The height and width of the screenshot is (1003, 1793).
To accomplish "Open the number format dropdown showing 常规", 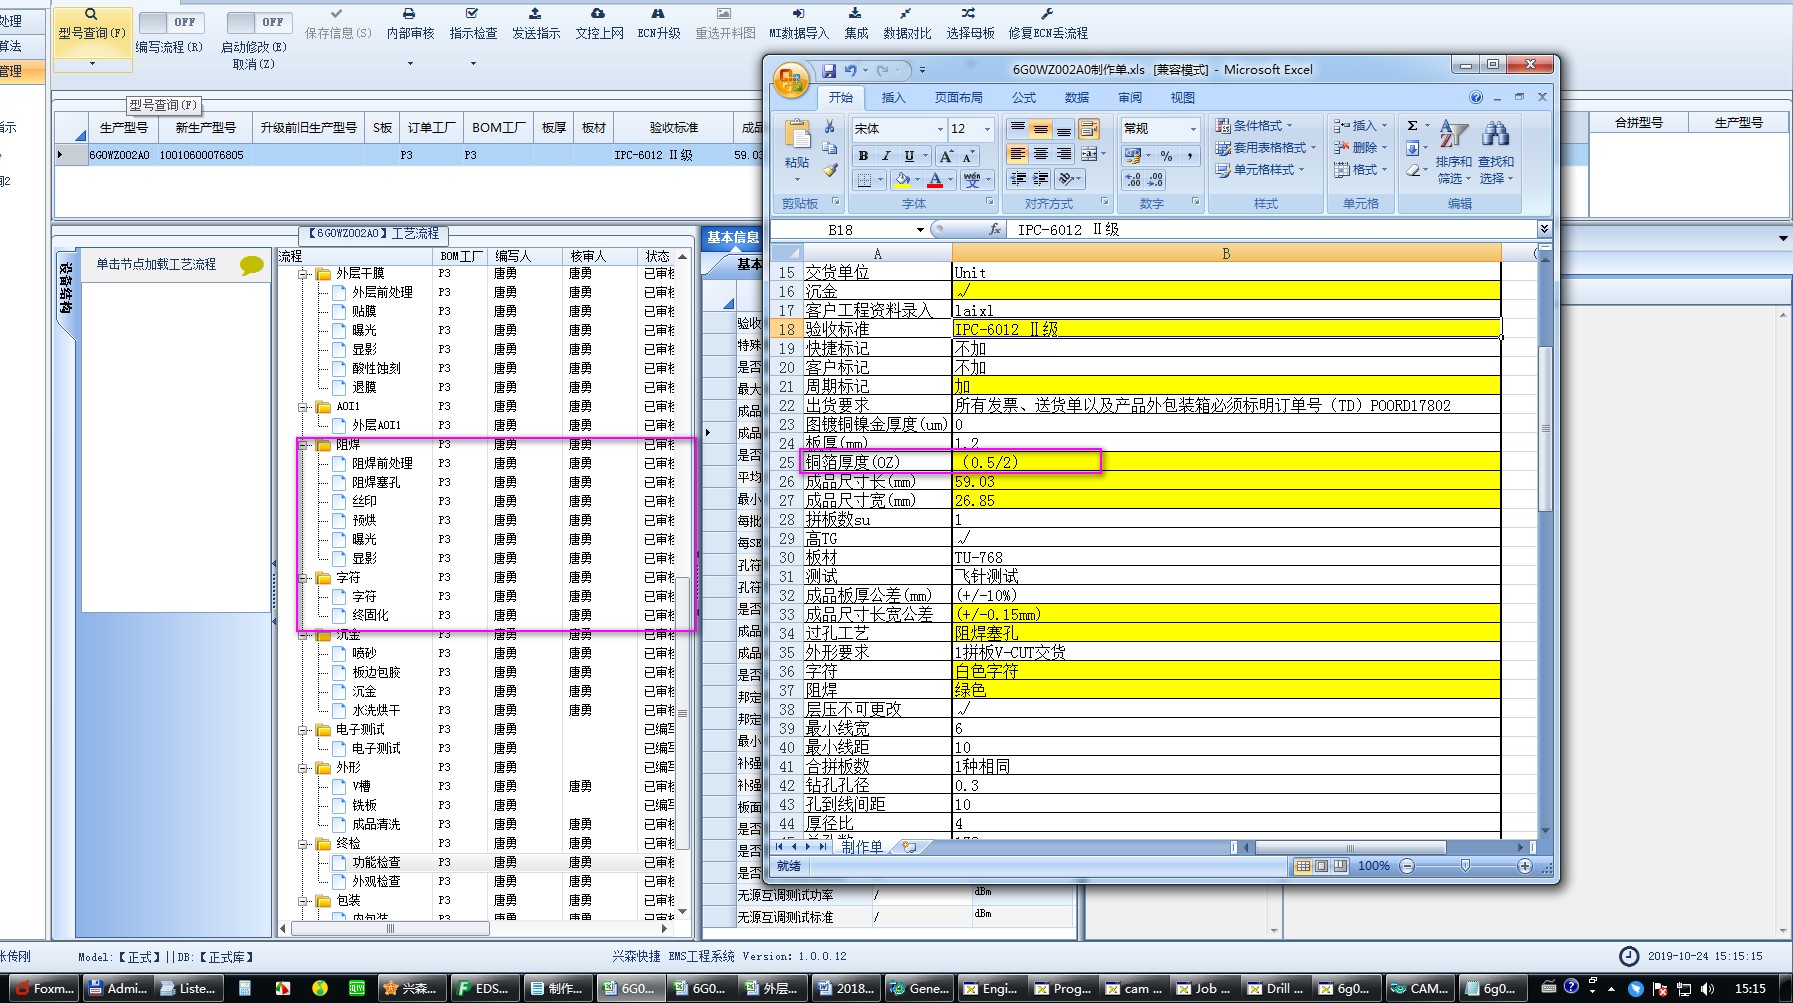I will [1192, 129].
